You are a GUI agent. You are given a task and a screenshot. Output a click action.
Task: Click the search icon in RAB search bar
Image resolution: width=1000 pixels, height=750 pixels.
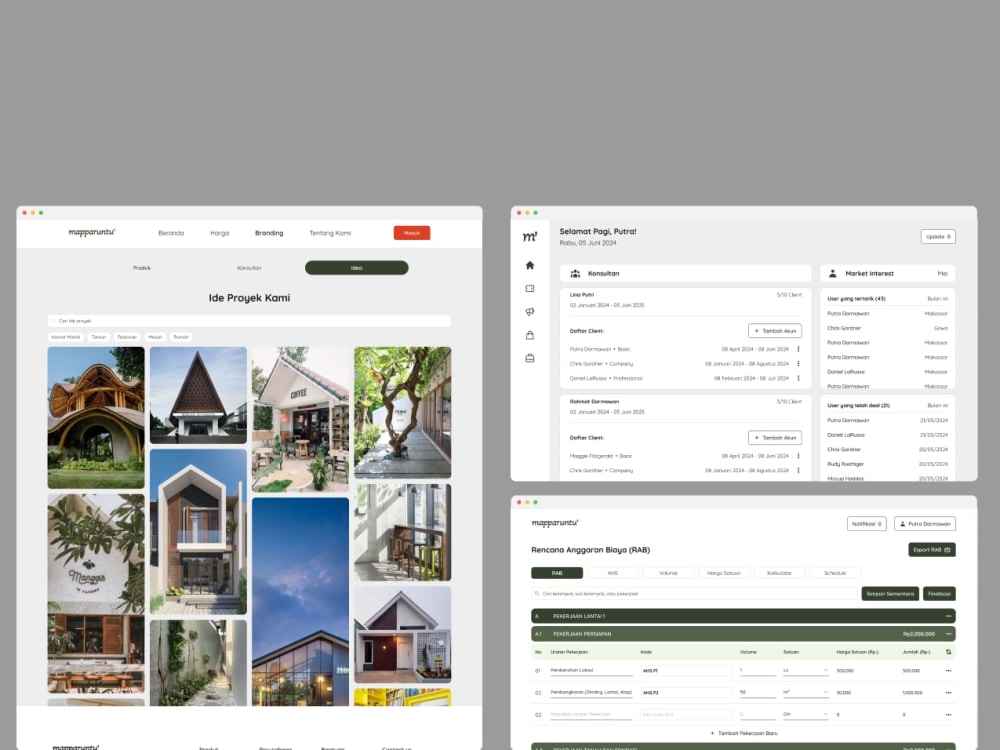538,594
